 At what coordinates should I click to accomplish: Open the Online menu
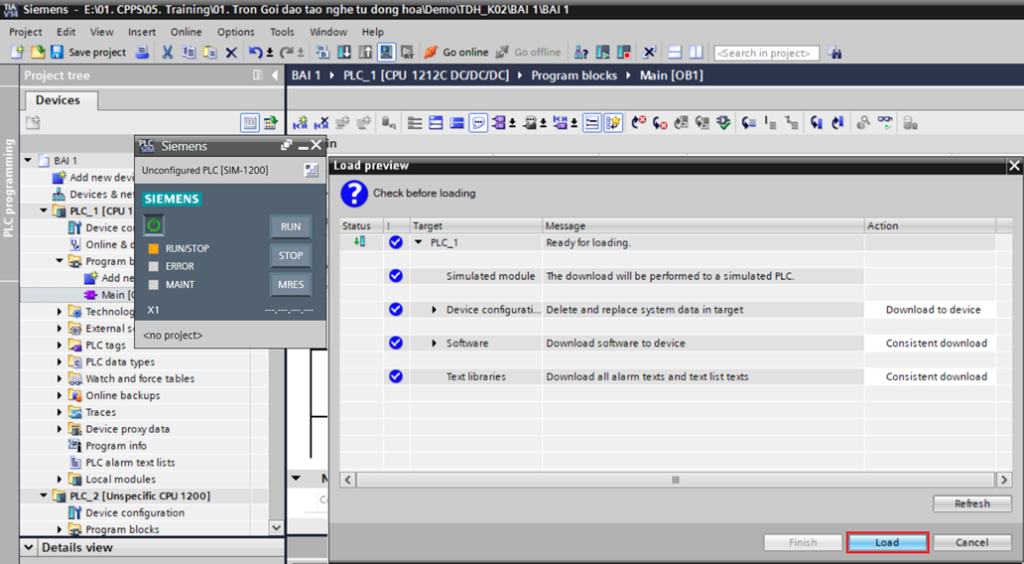click(186, 32)
